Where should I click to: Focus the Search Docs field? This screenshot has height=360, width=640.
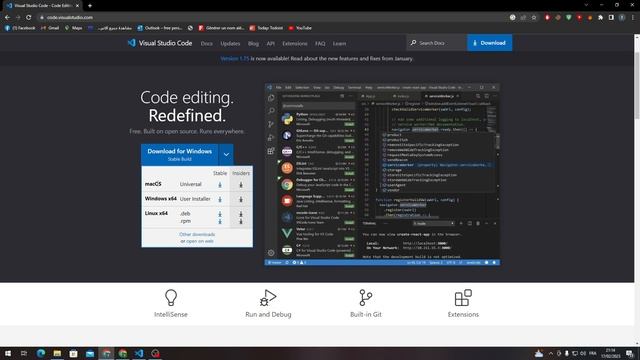[437, 43]
